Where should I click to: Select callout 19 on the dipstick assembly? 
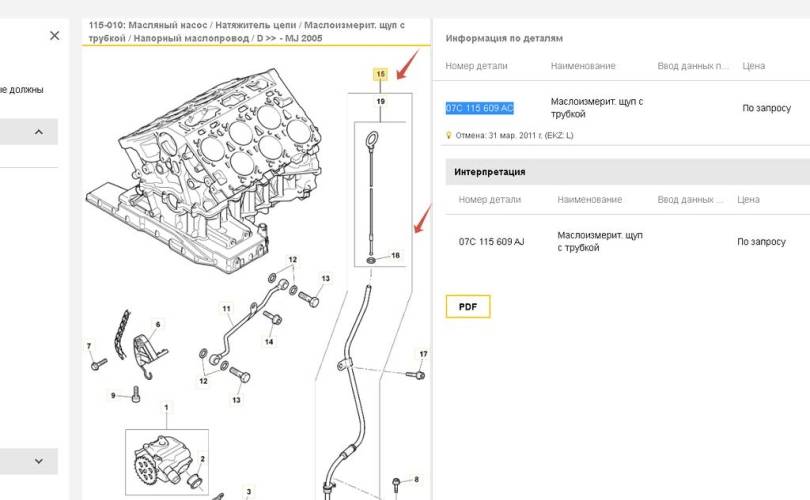pyautogui.click(x=380, y=102)
